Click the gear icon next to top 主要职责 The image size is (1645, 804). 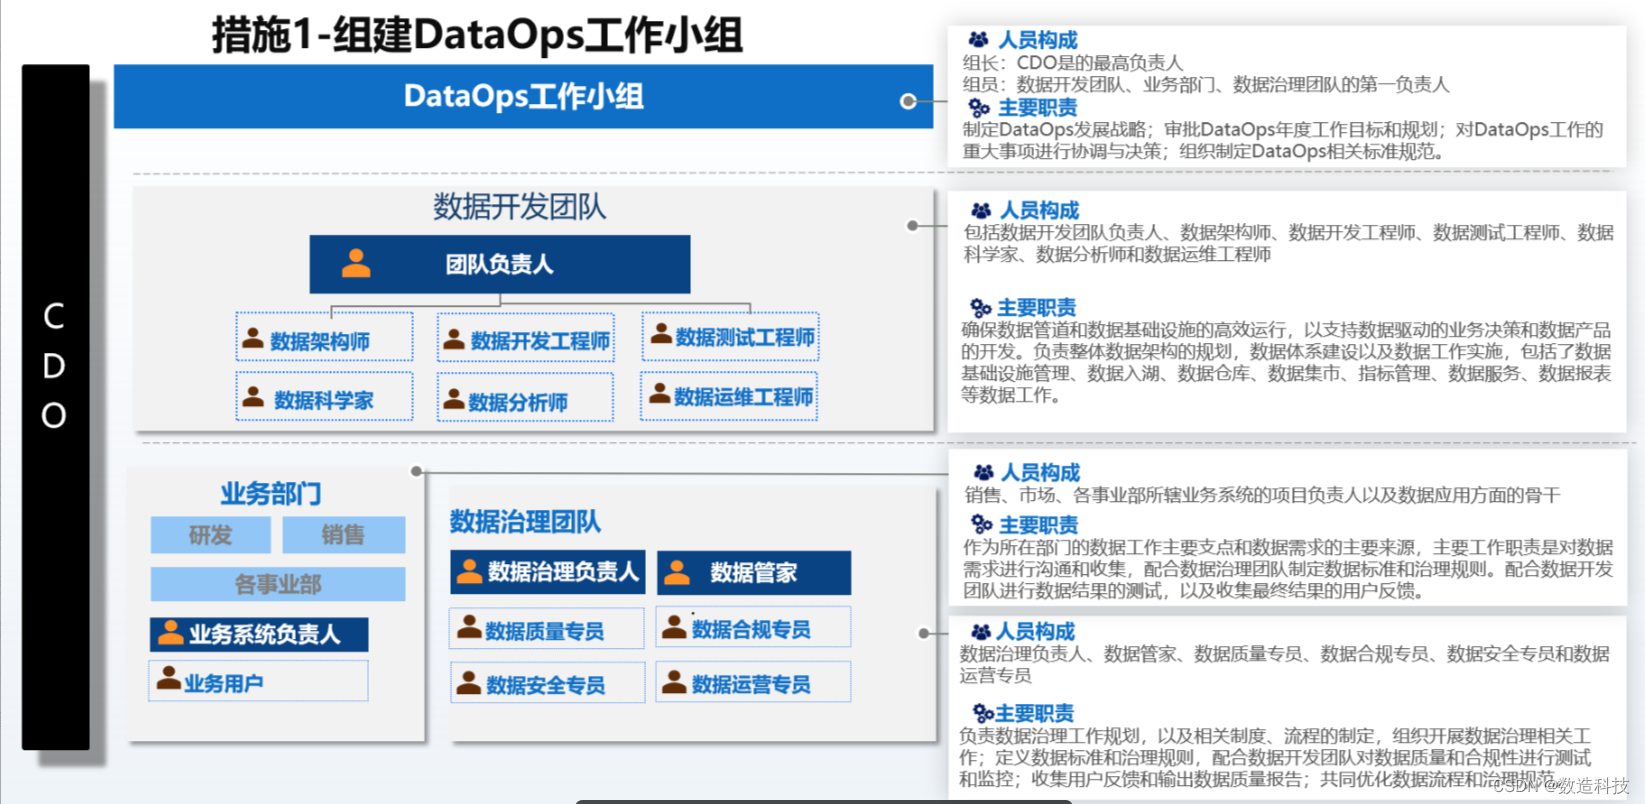point(978,108)
